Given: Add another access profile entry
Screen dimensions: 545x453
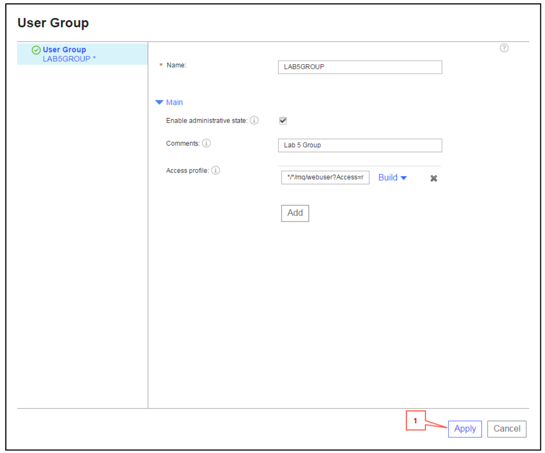Looking at the screenshot, I should point(295,213).
